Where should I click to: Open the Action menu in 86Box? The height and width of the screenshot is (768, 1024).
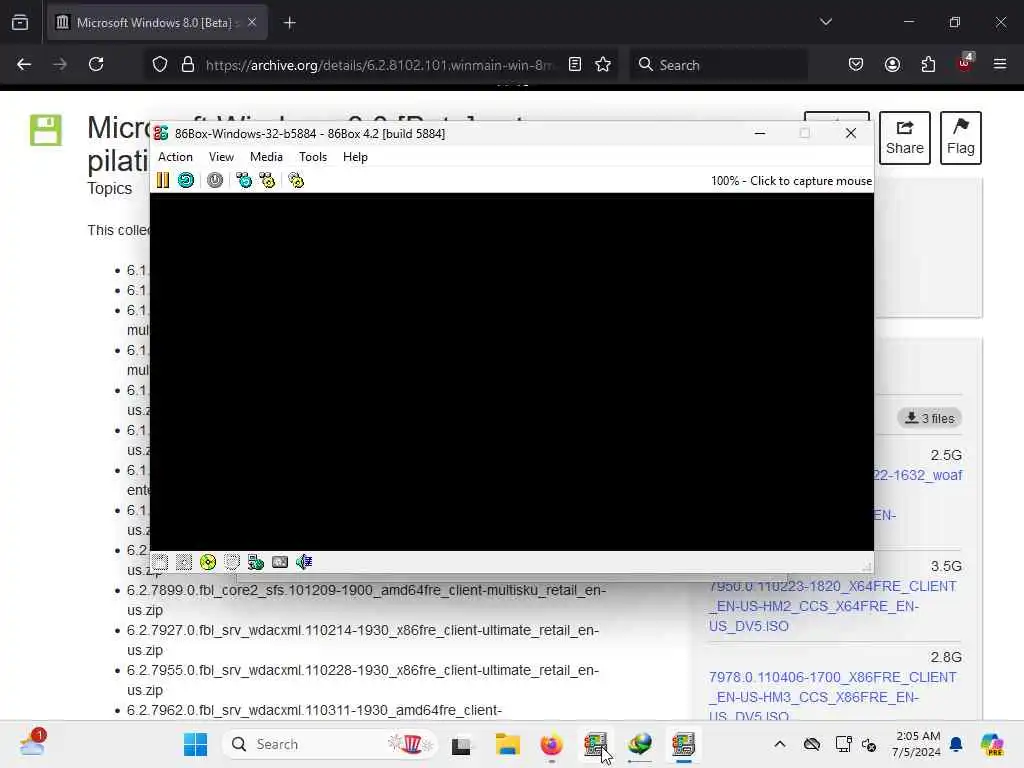(176, 157)
